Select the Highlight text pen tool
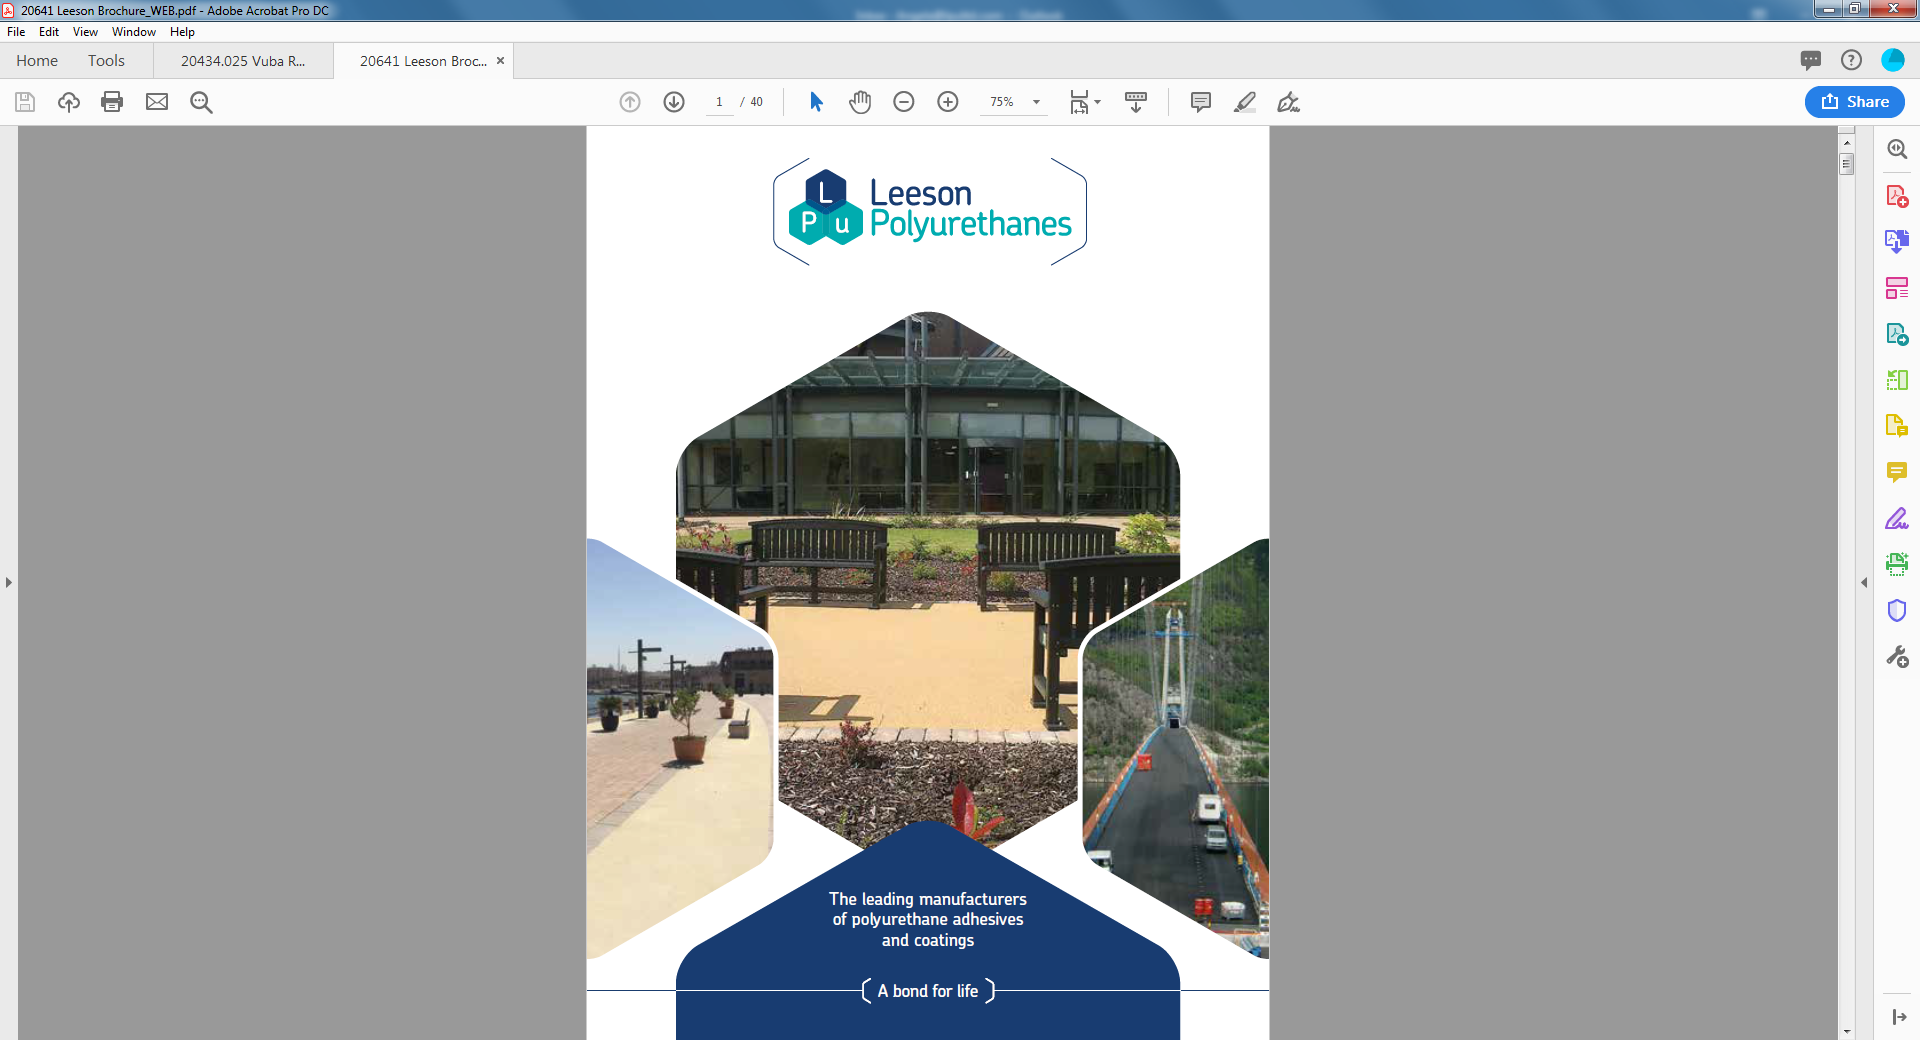Image resolution: width=1920 pixels, height=1040 pixels. tap(1245, 102)
